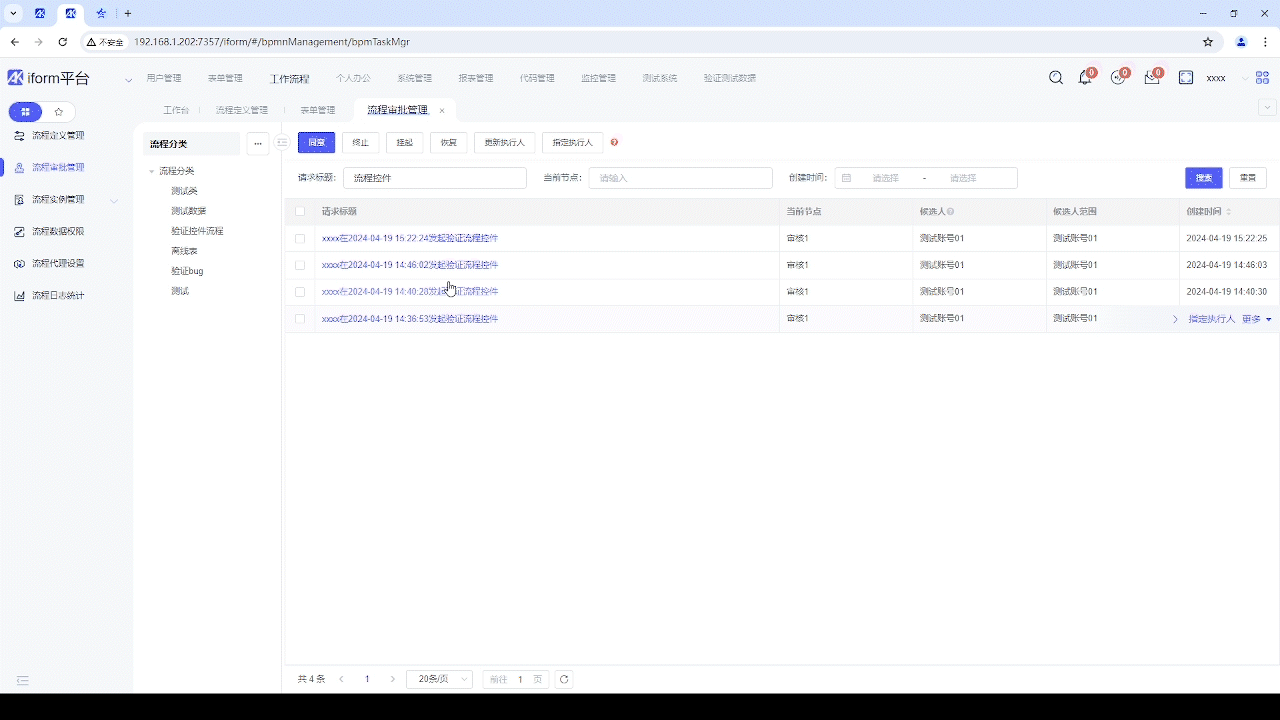Collapse the 流程分类 tree node
This screenshot has width=1280, height=720.
pos(152,172)
